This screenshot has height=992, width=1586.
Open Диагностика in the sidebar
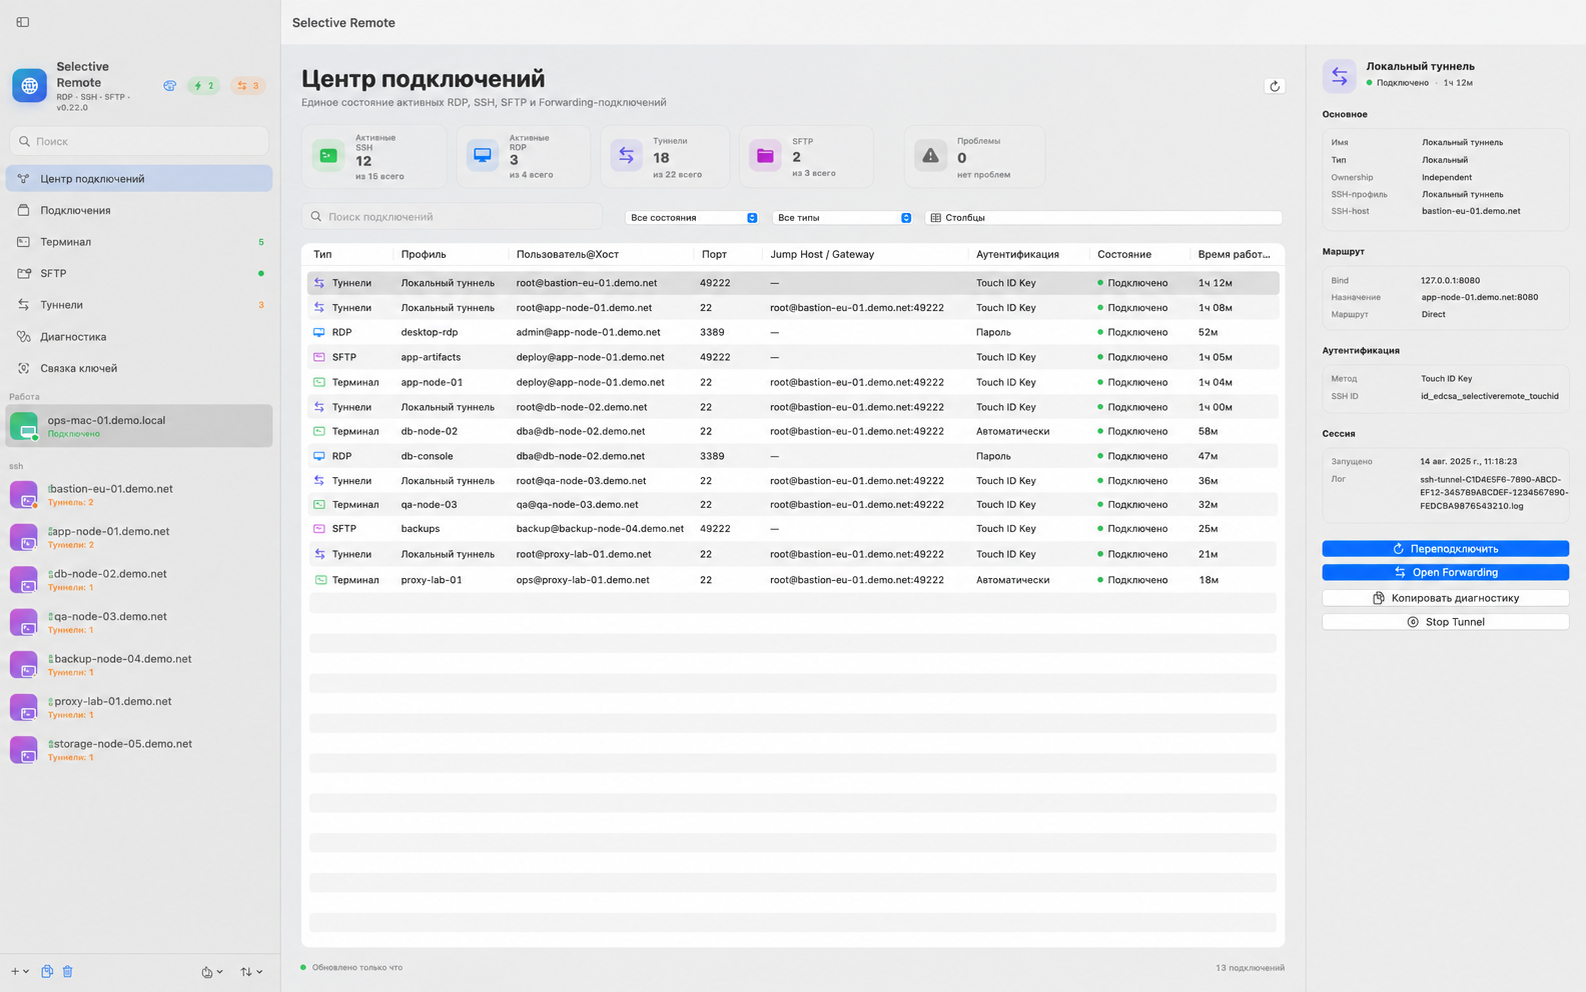click(139, 337)
